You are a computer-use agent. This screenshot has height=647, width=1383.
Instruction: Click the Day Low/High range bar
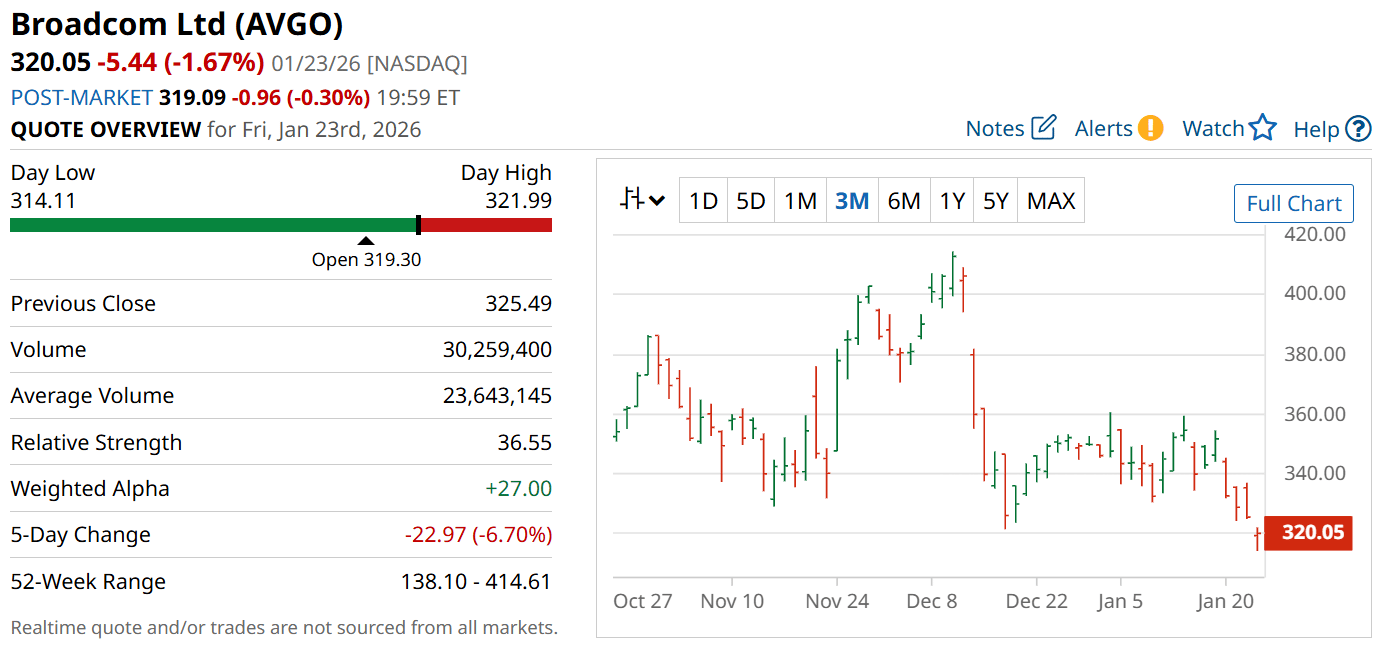pyautogui.click(x=281, y=225)
